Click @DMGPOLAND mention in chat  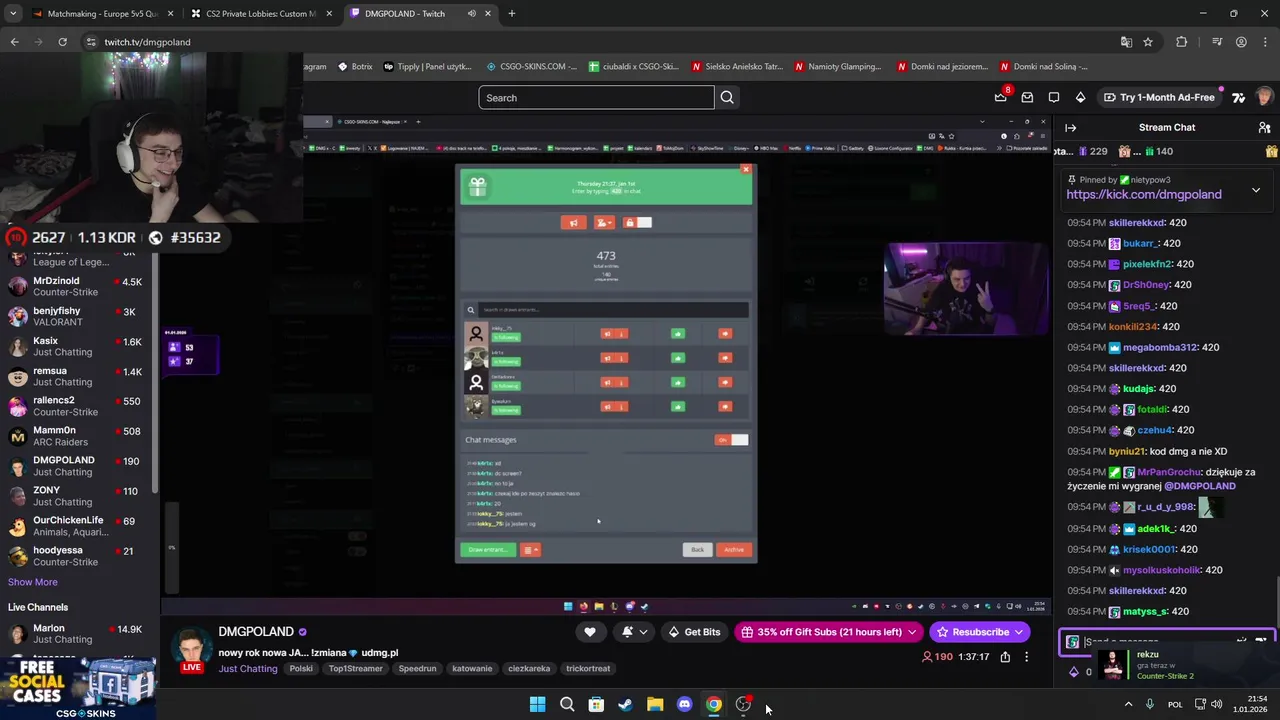tap(1199, 486)
